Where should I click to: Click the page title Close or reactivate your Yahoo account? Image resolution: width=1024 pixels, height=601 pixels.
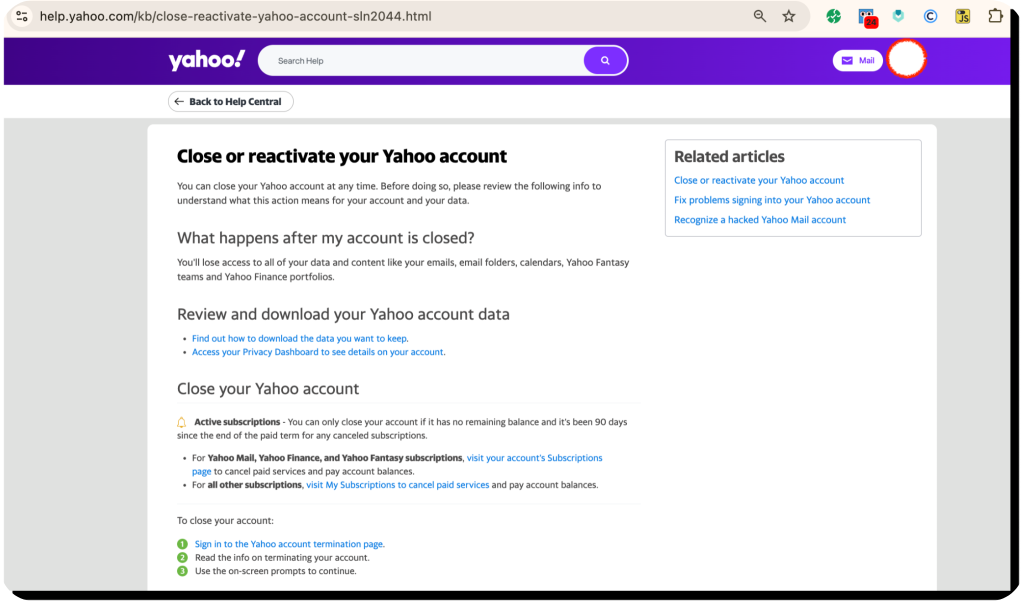(x=342, y=156)
